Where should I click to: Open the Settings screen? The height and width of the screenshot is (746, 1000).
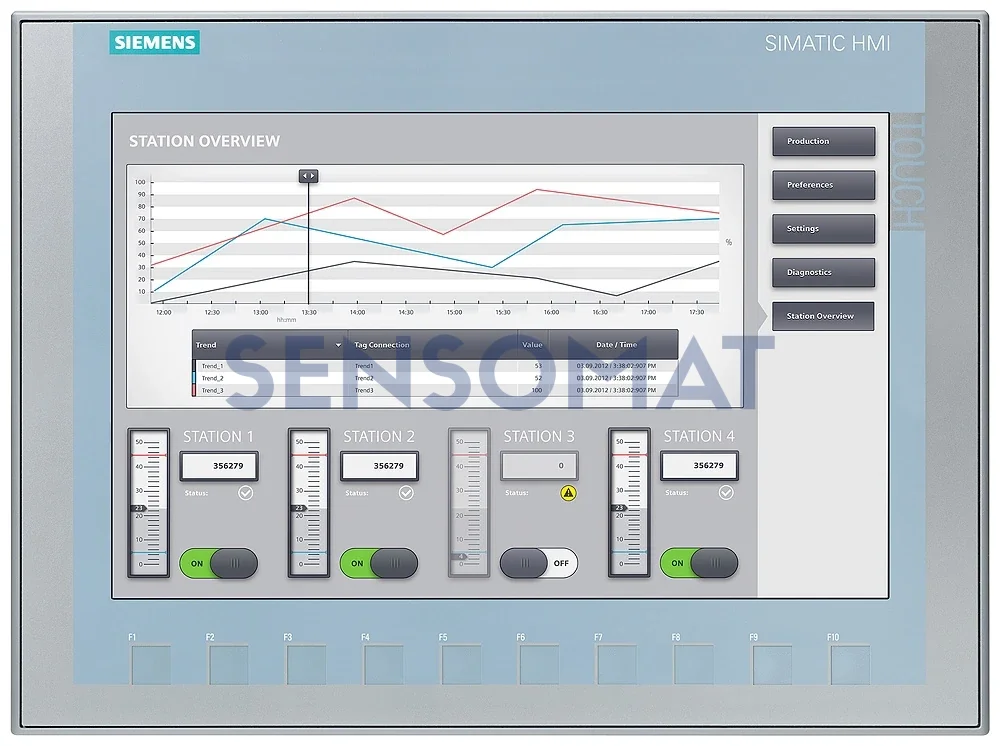tap(823, 229)
